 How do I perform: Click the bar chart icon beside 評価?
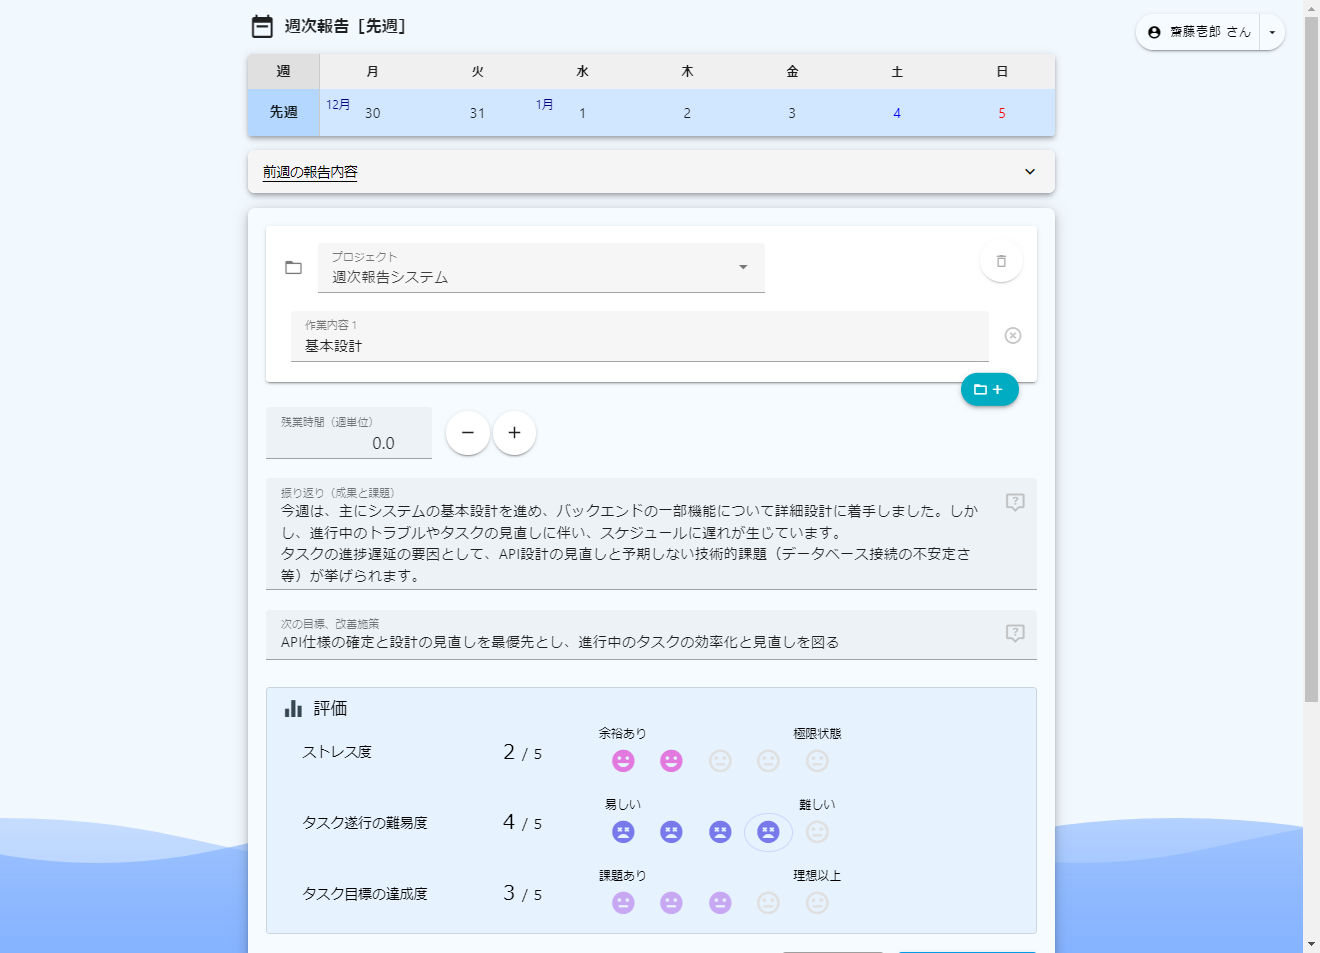[293, 709]
